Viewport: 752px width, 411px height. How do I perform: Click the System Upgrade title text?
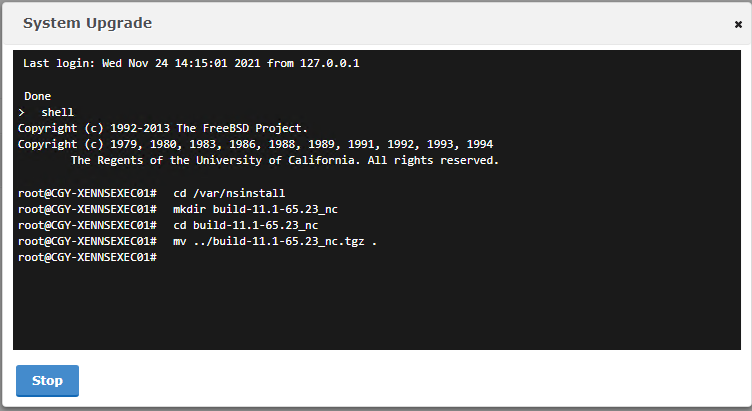coord(87,23)
